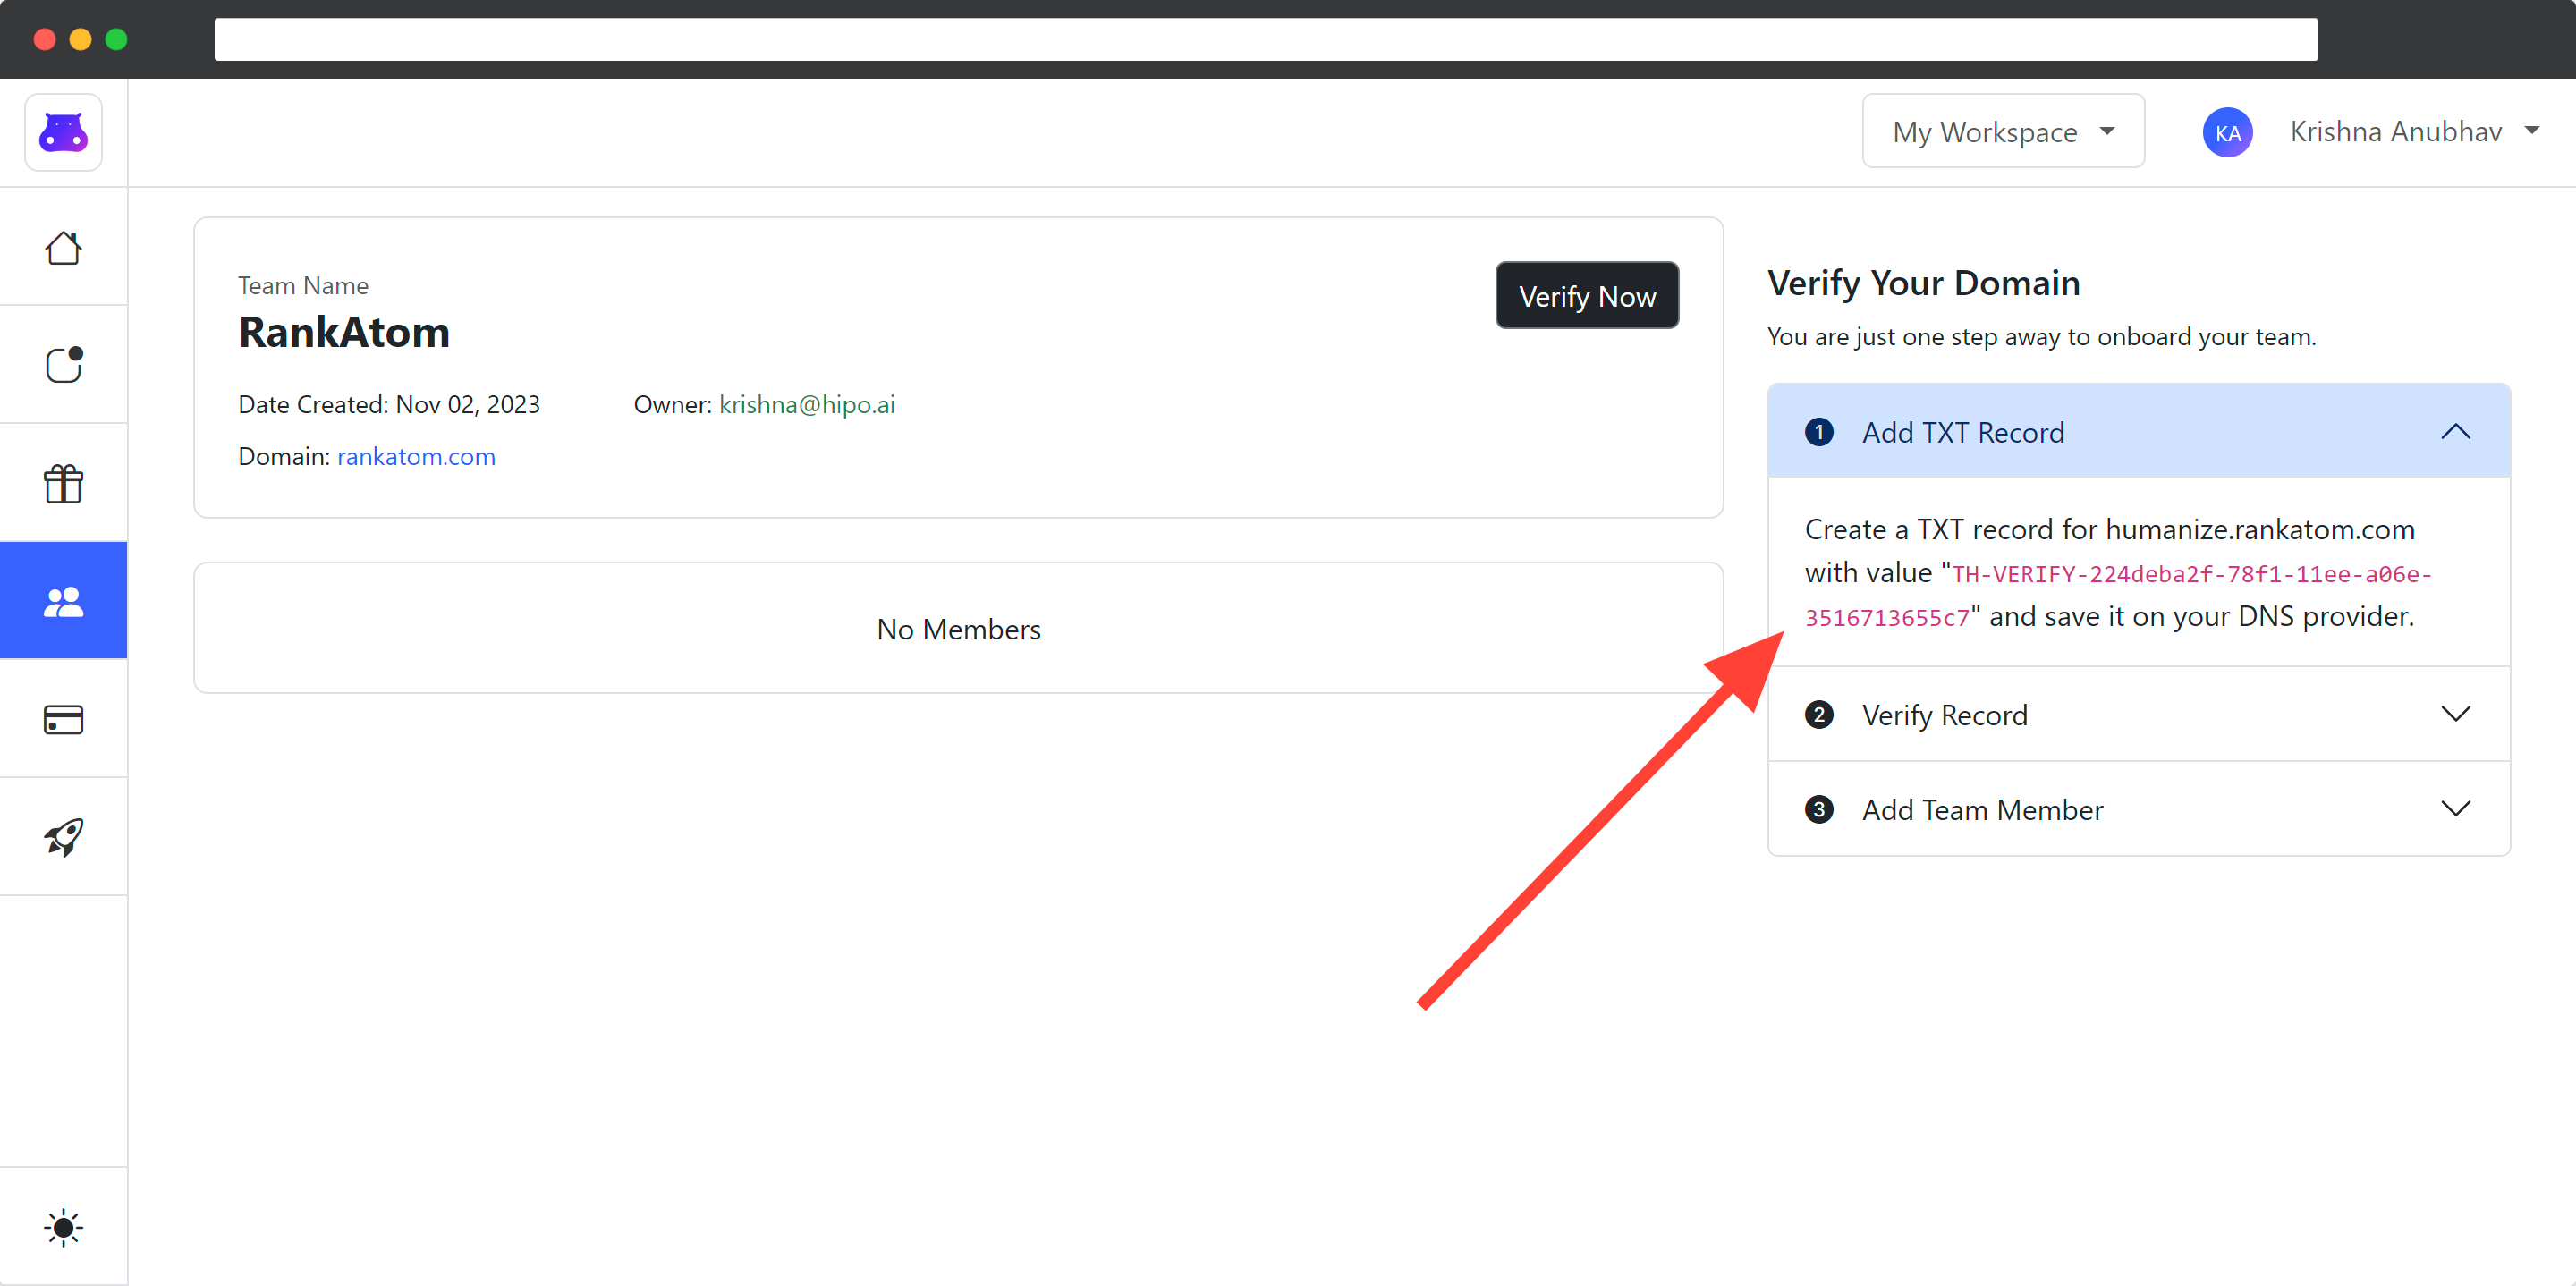Open the notification-dot square sidebar icon
The image size is (2576, 1286).
pyautogui.click(x=63, y=365)
